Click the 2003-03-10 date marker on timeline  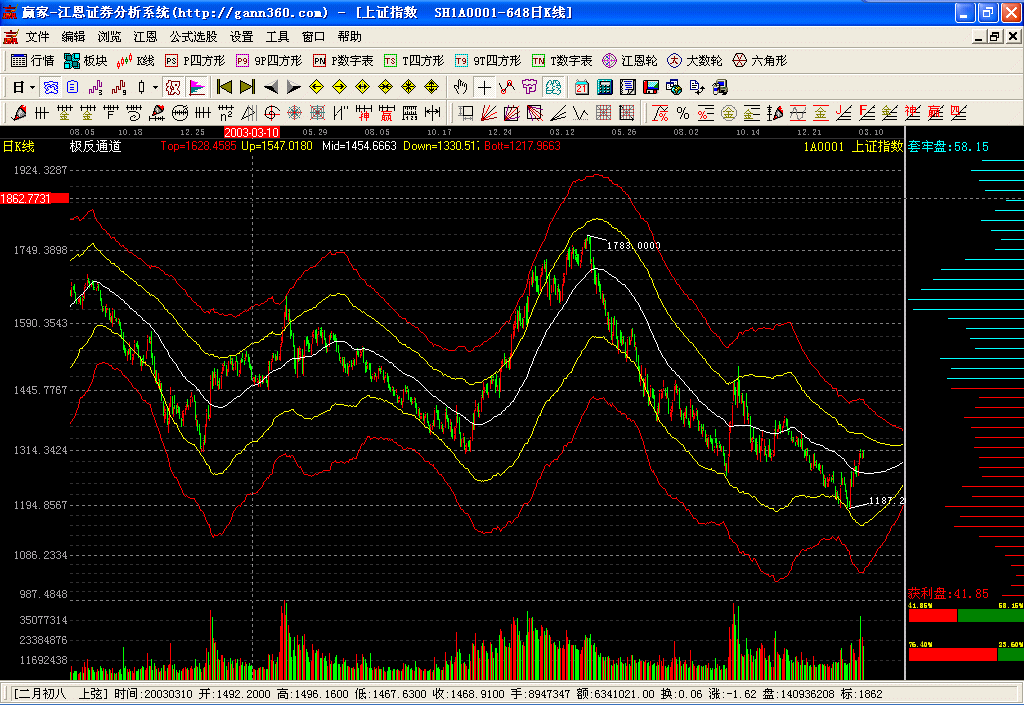[x=252, y=132]
